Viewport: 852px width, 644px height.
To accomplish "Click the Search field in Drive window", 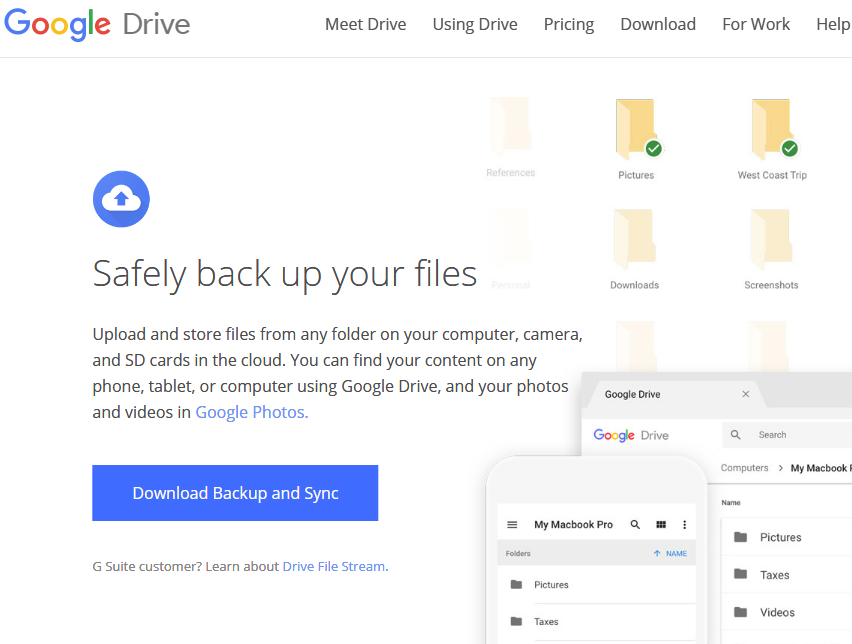I will tap(787, 435).
